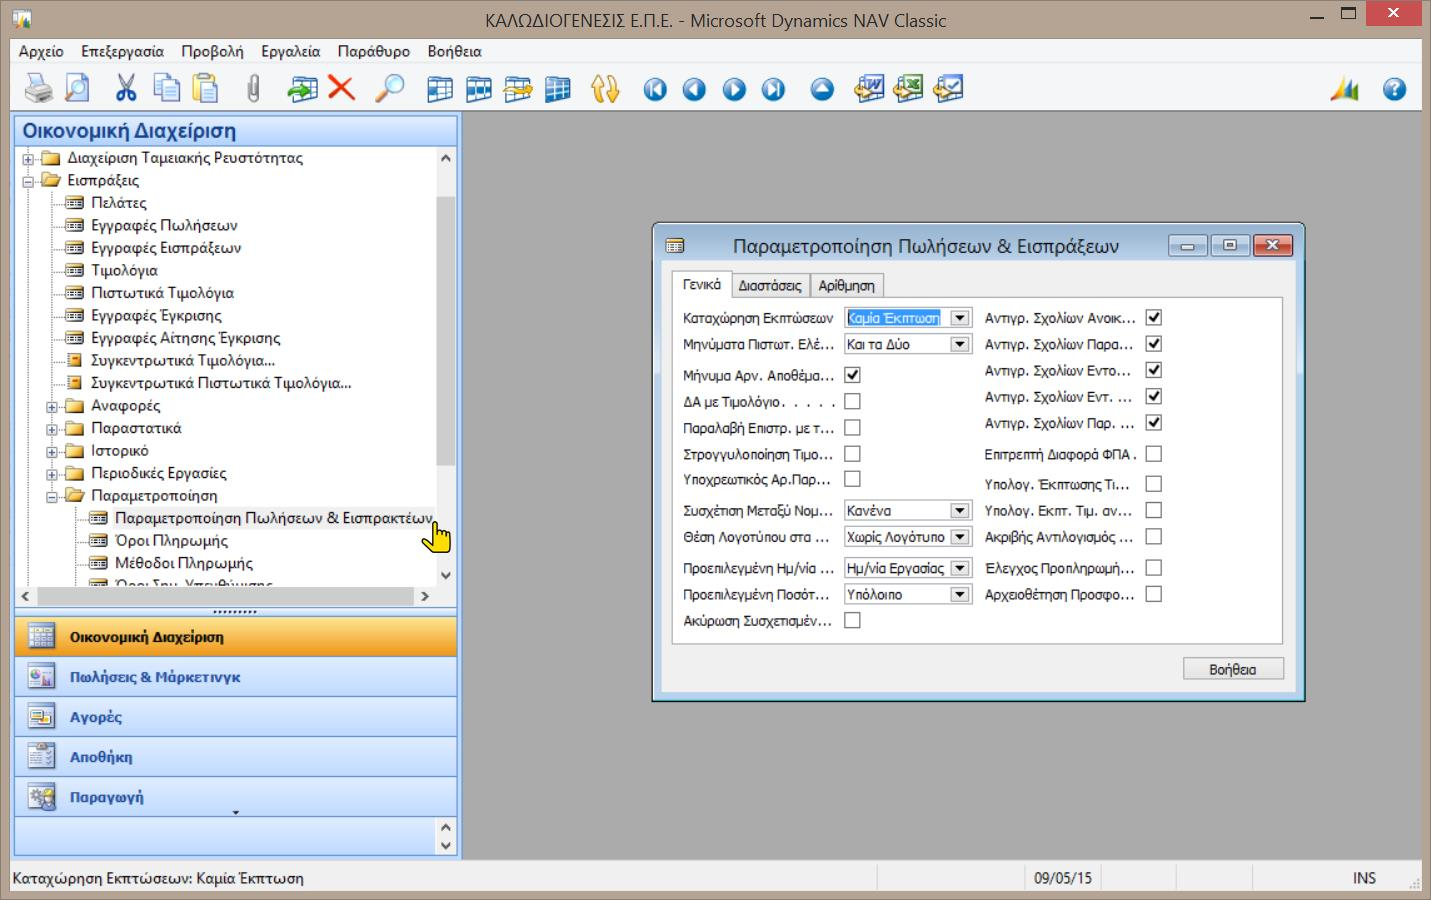This screenshot has height=900, width=1431.
Task: Toggle Ακύρωση Συσχετισμέν checkbox
Action: point(852,620)
